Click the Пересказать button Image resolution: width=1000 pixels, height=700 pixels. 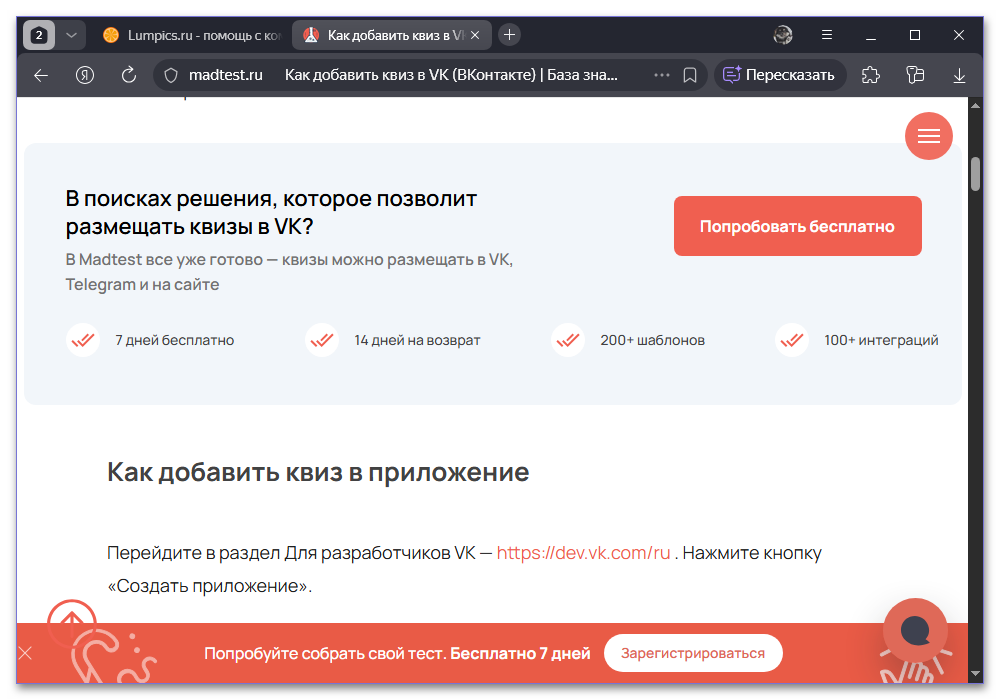779,75
